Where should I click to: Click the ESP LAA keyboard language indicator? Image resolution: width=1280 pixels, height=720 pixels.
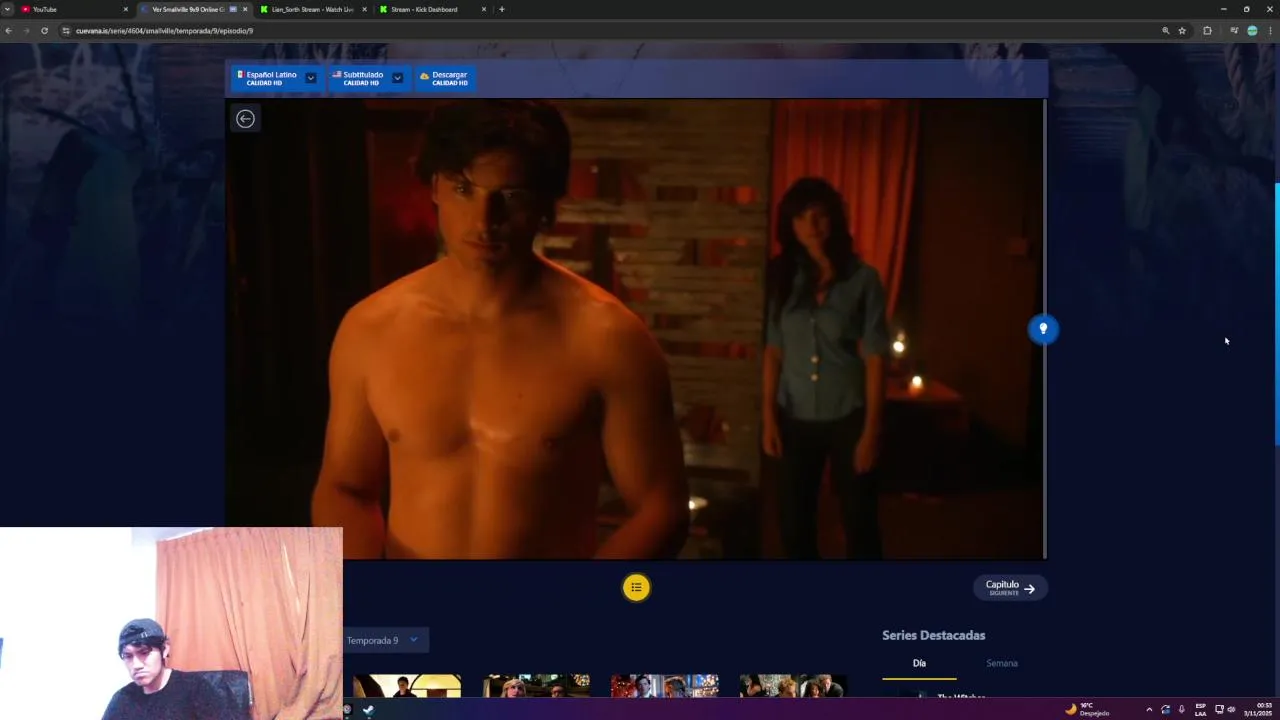1200,709
